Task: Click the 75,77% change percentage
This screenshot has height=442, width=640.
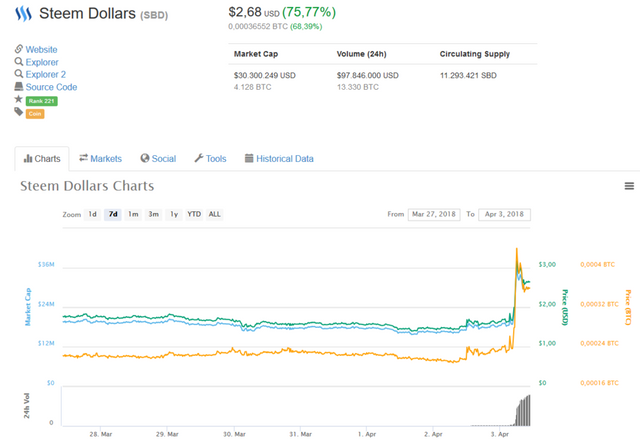Action: point(309,12)
